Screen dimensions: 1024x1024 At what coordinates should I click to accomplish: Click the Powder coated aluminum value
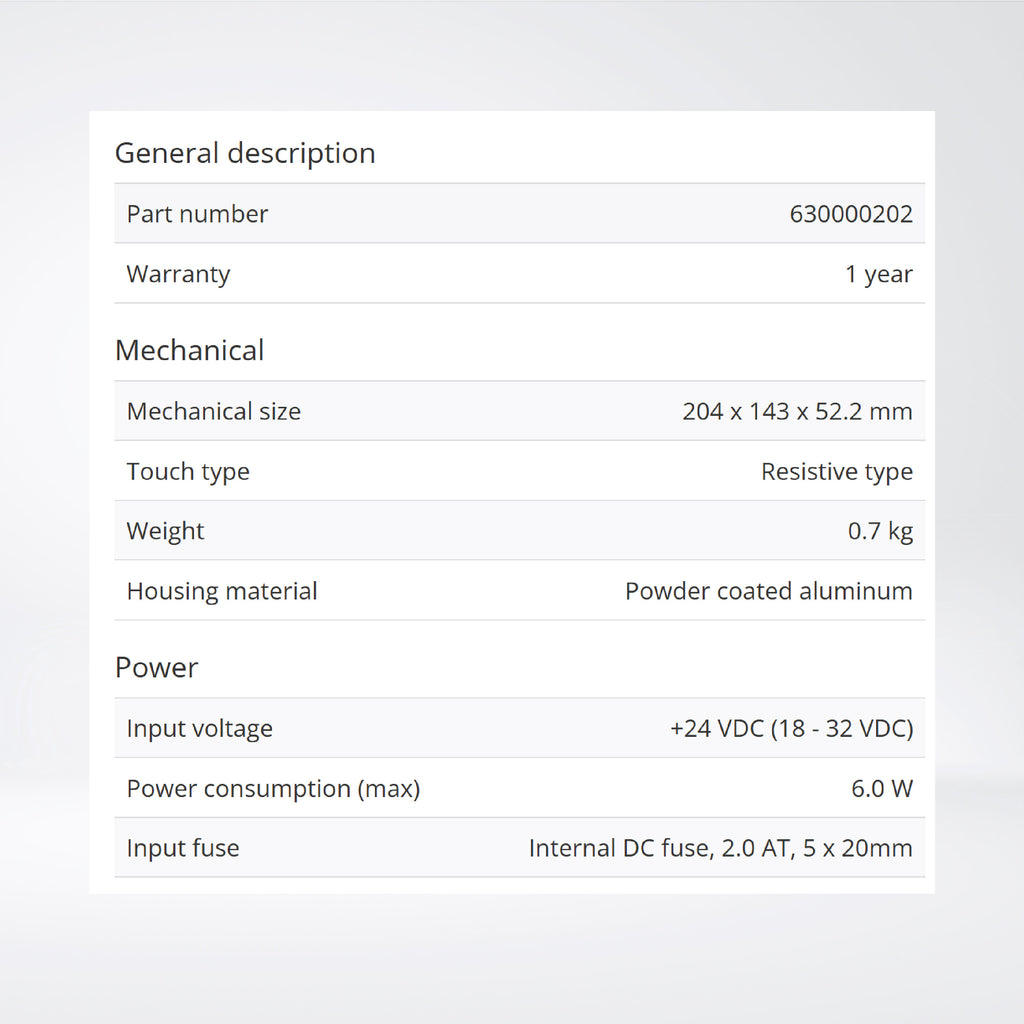pyautogui.click(x=768, y=591)
